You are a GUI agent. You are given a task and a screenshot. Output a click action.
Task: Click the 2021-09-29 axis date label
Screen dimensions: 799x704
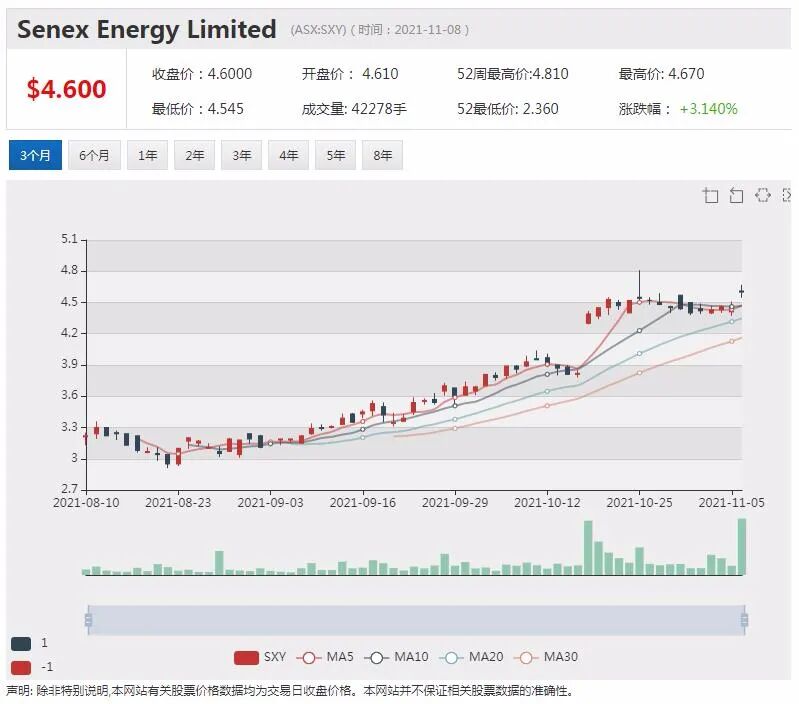pyautogui.click(x=455, y=503)
